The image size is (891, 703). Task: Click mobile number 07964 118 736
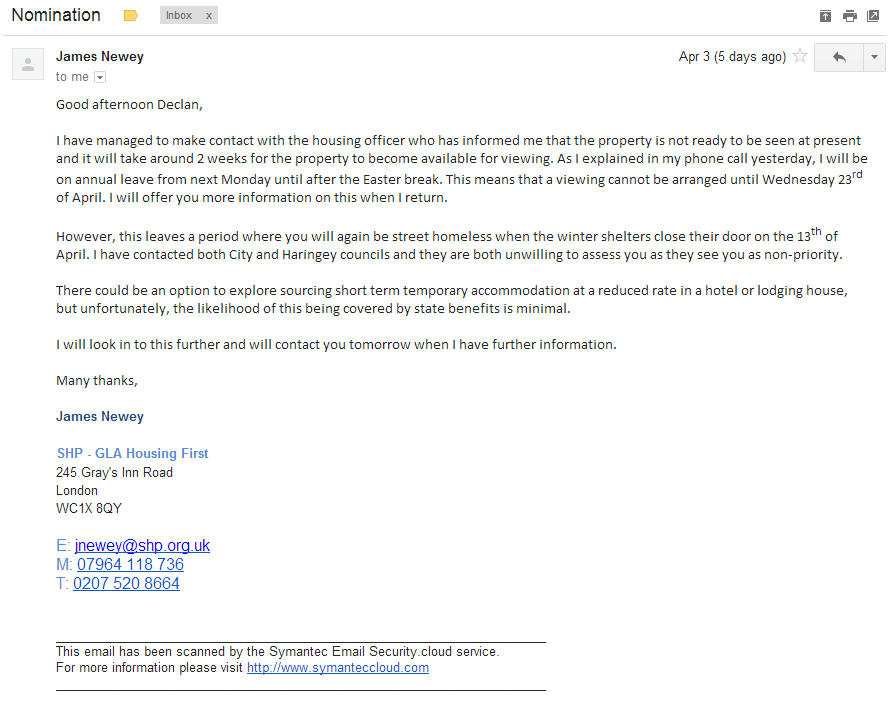pos(130,564)
